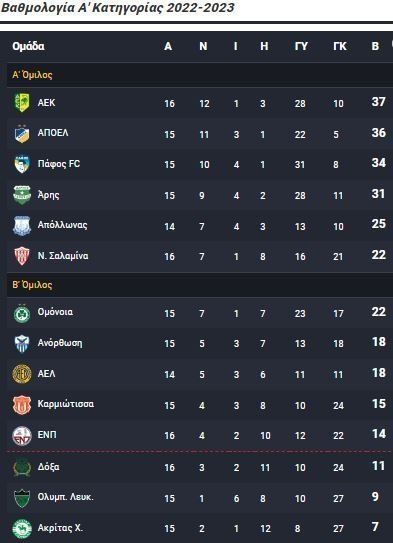Click the Β points column header
Viewport: 393px width, 543px height.
[375, 46]
